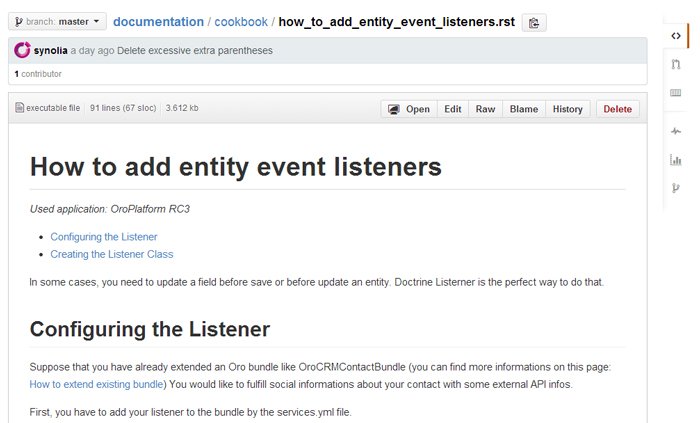The image size is (700, 423).
Task: Open the Network branch icon
Action: (676, 188)
